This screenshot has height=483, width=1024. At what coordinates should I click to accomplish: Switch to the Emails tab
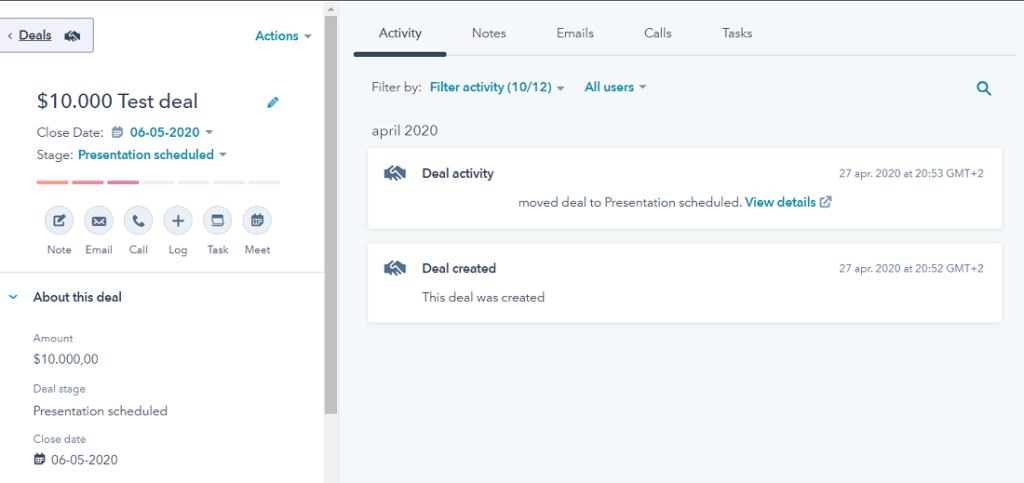pyautogui.click(x=575, y=33)
